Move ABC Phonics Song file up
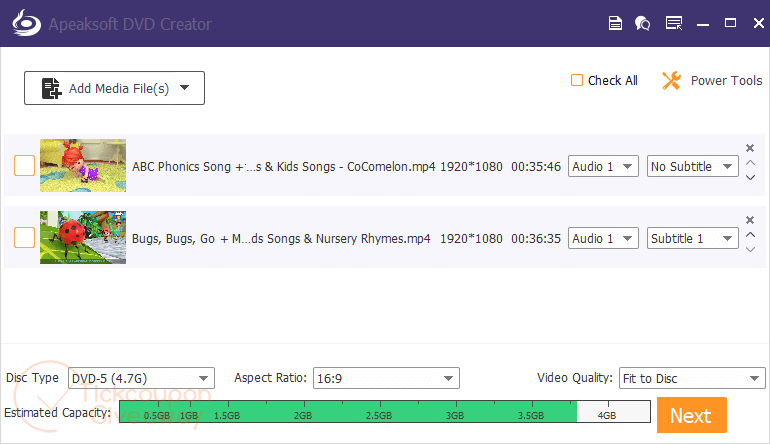Screen dimensions: 770x444 (x=750, y=163)
